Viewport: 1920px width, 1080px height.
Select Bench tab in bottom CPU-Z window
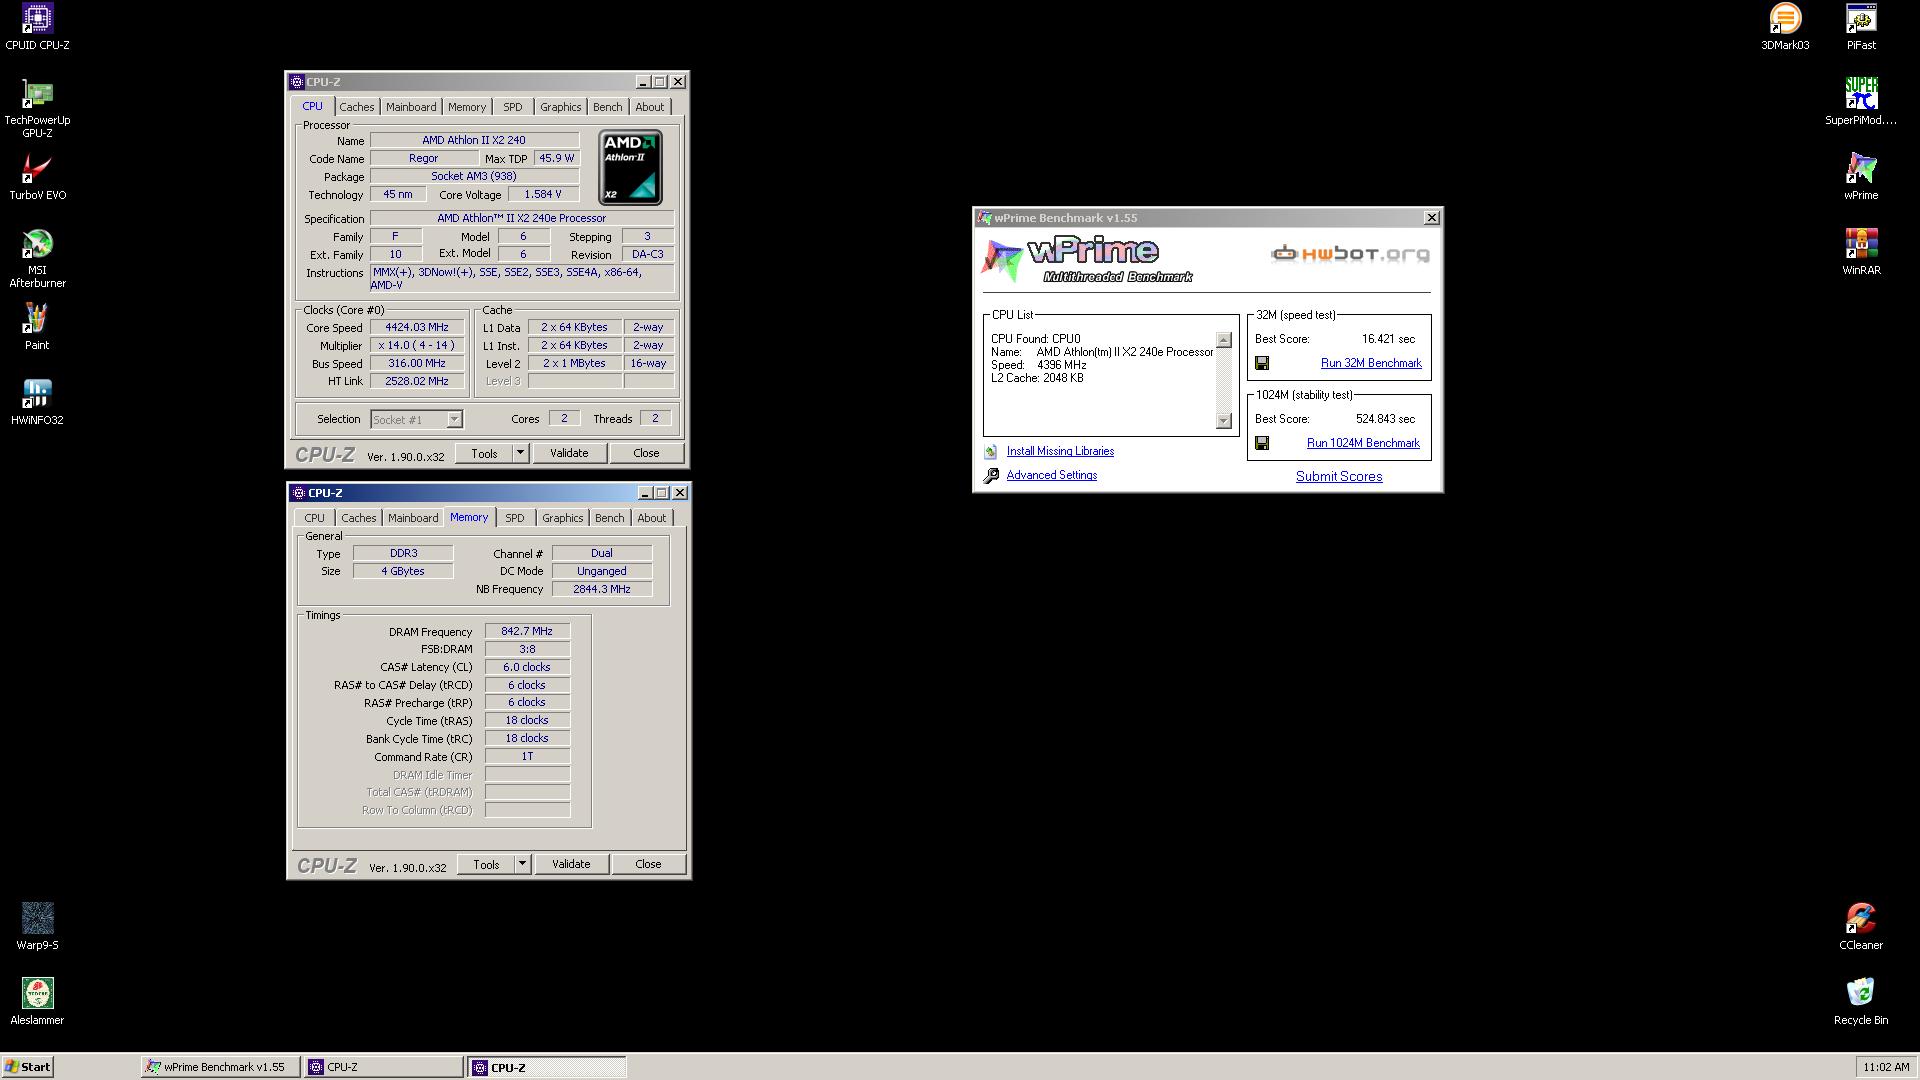pyautogui.click(x=609, y=518)
